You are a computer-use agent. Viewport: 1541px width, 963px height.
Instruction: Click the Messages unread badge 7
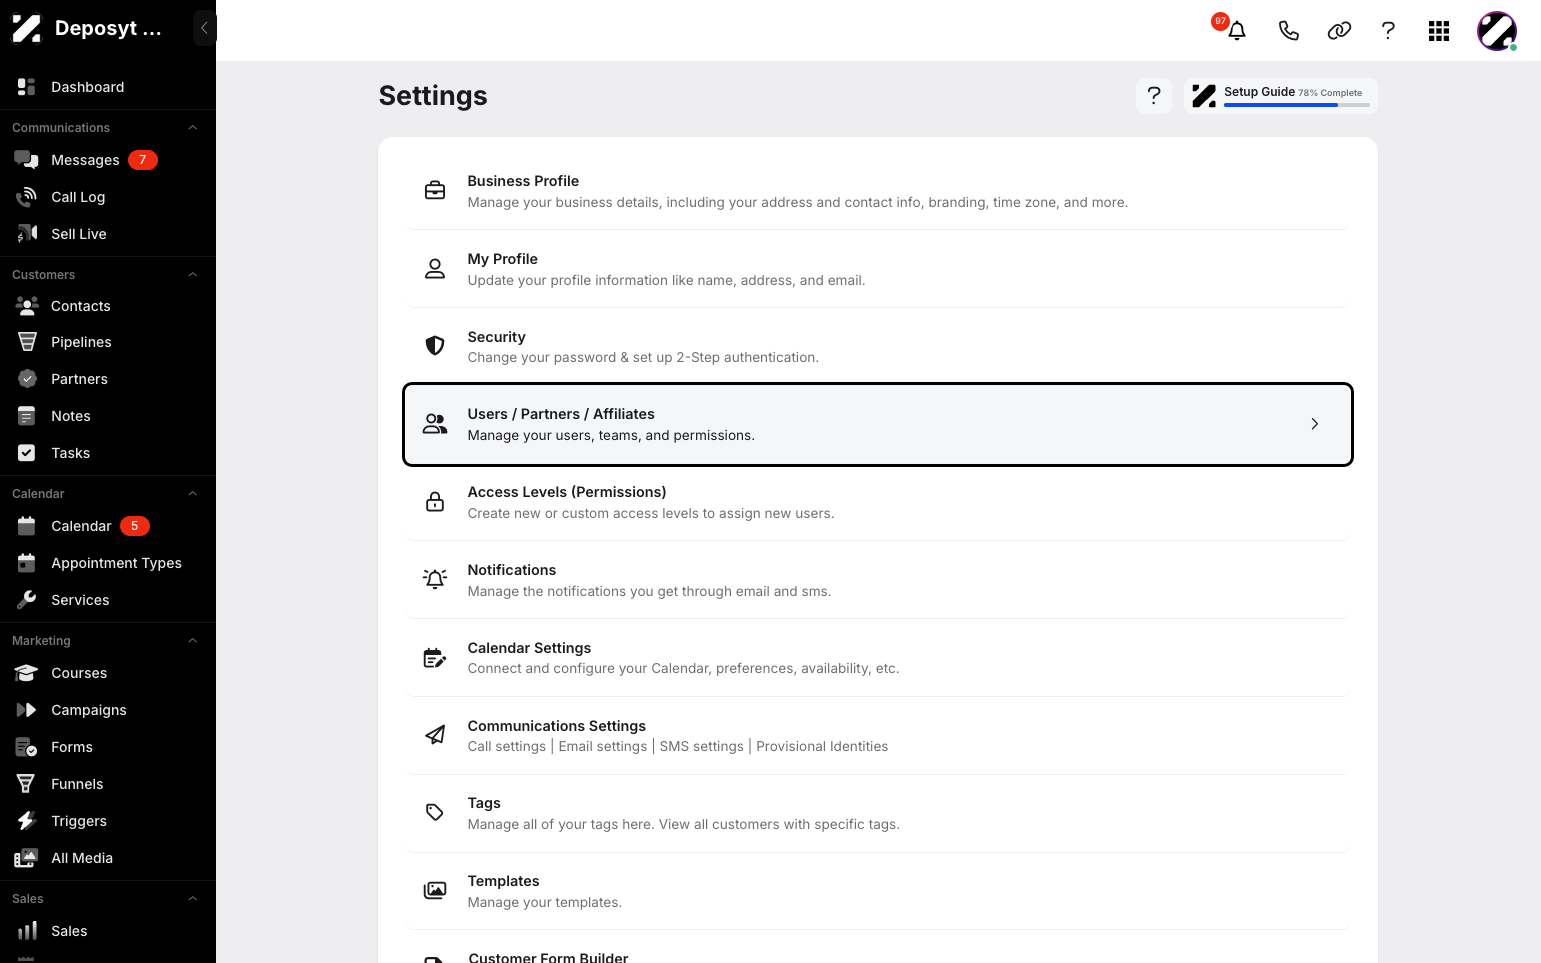(x=142, y=160)
